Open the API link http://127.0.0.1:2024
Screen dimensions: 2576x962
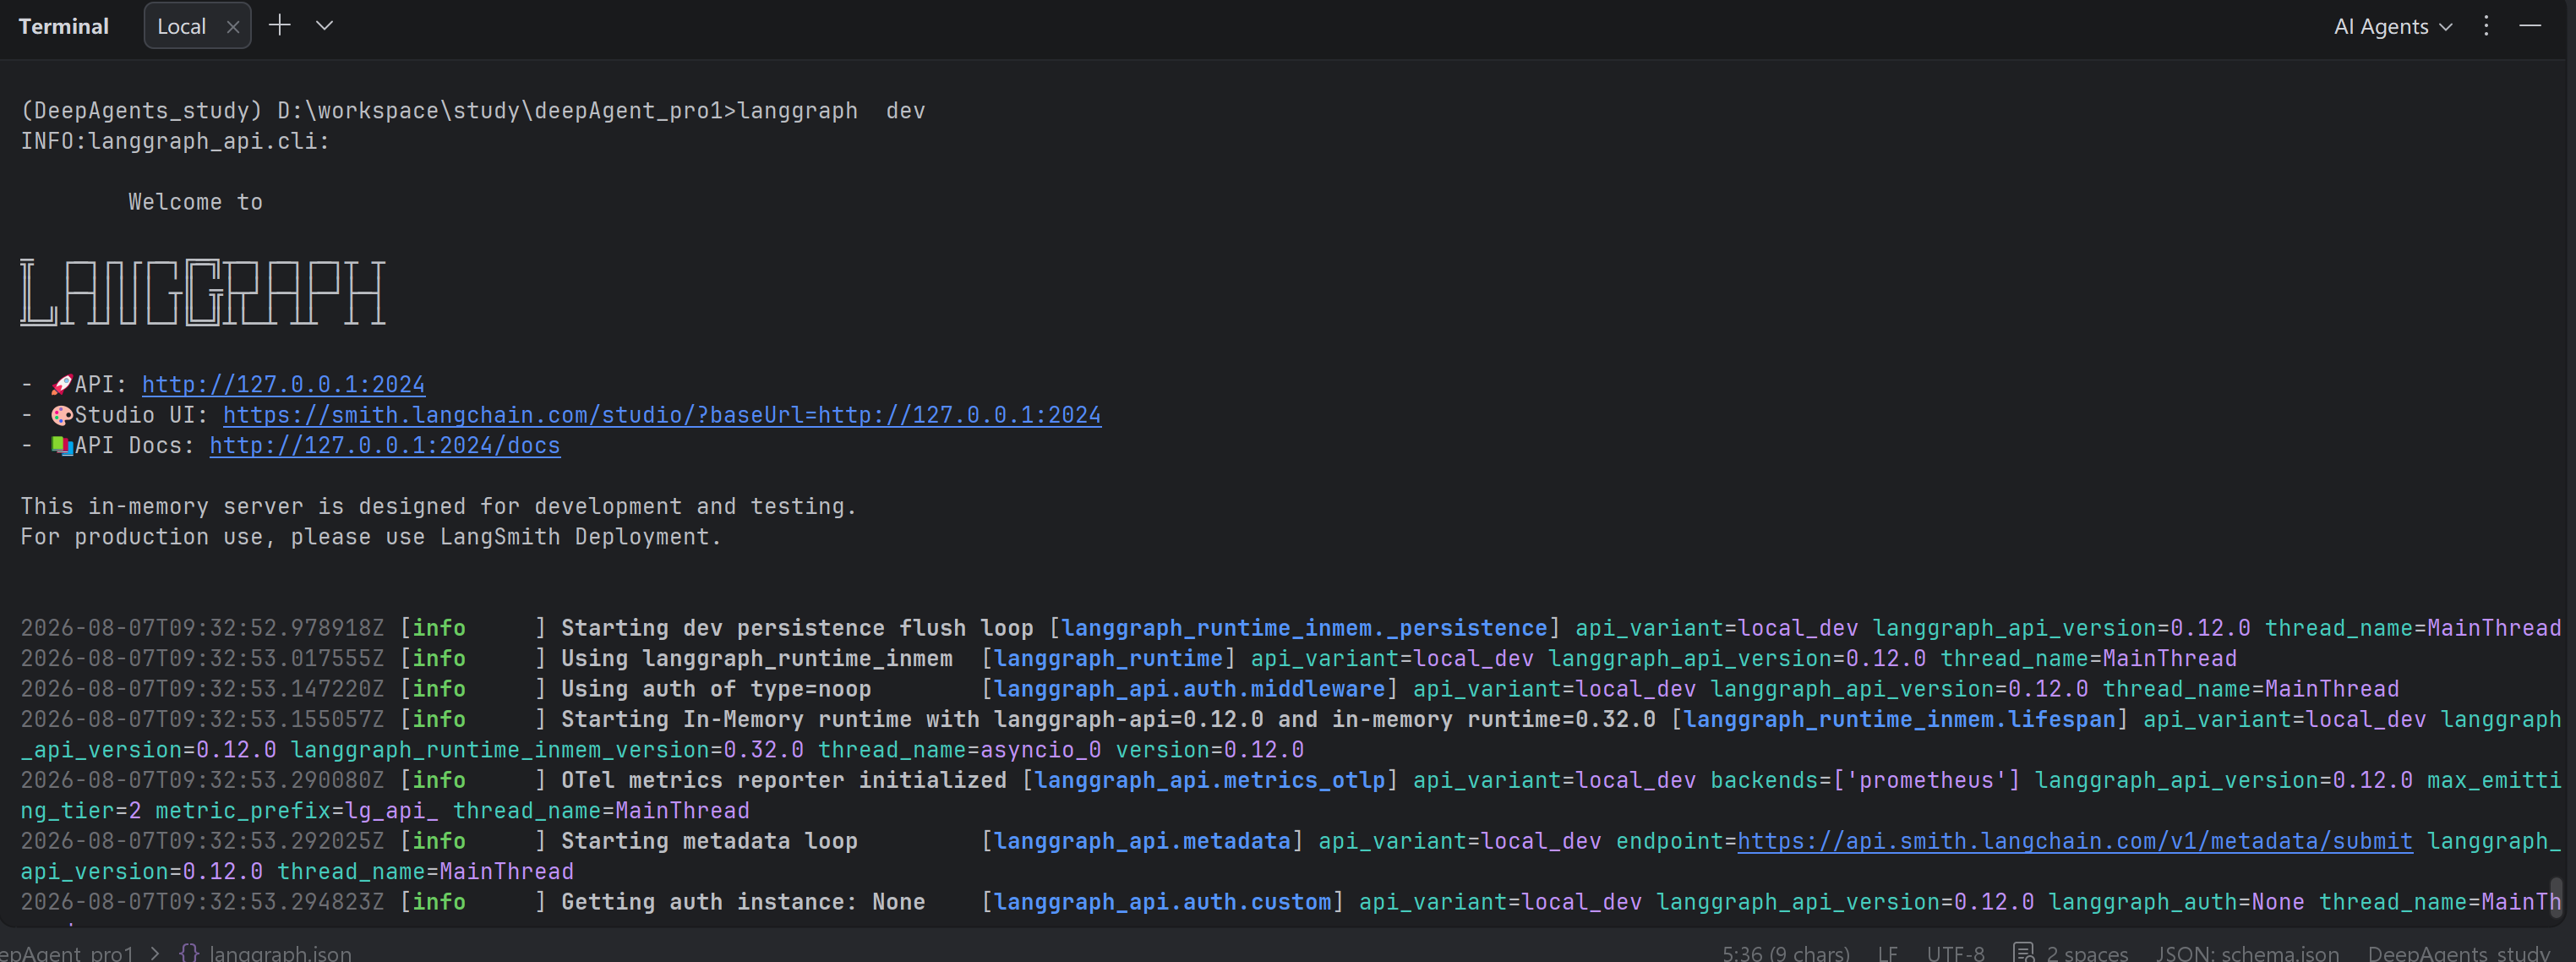point(283,385)
